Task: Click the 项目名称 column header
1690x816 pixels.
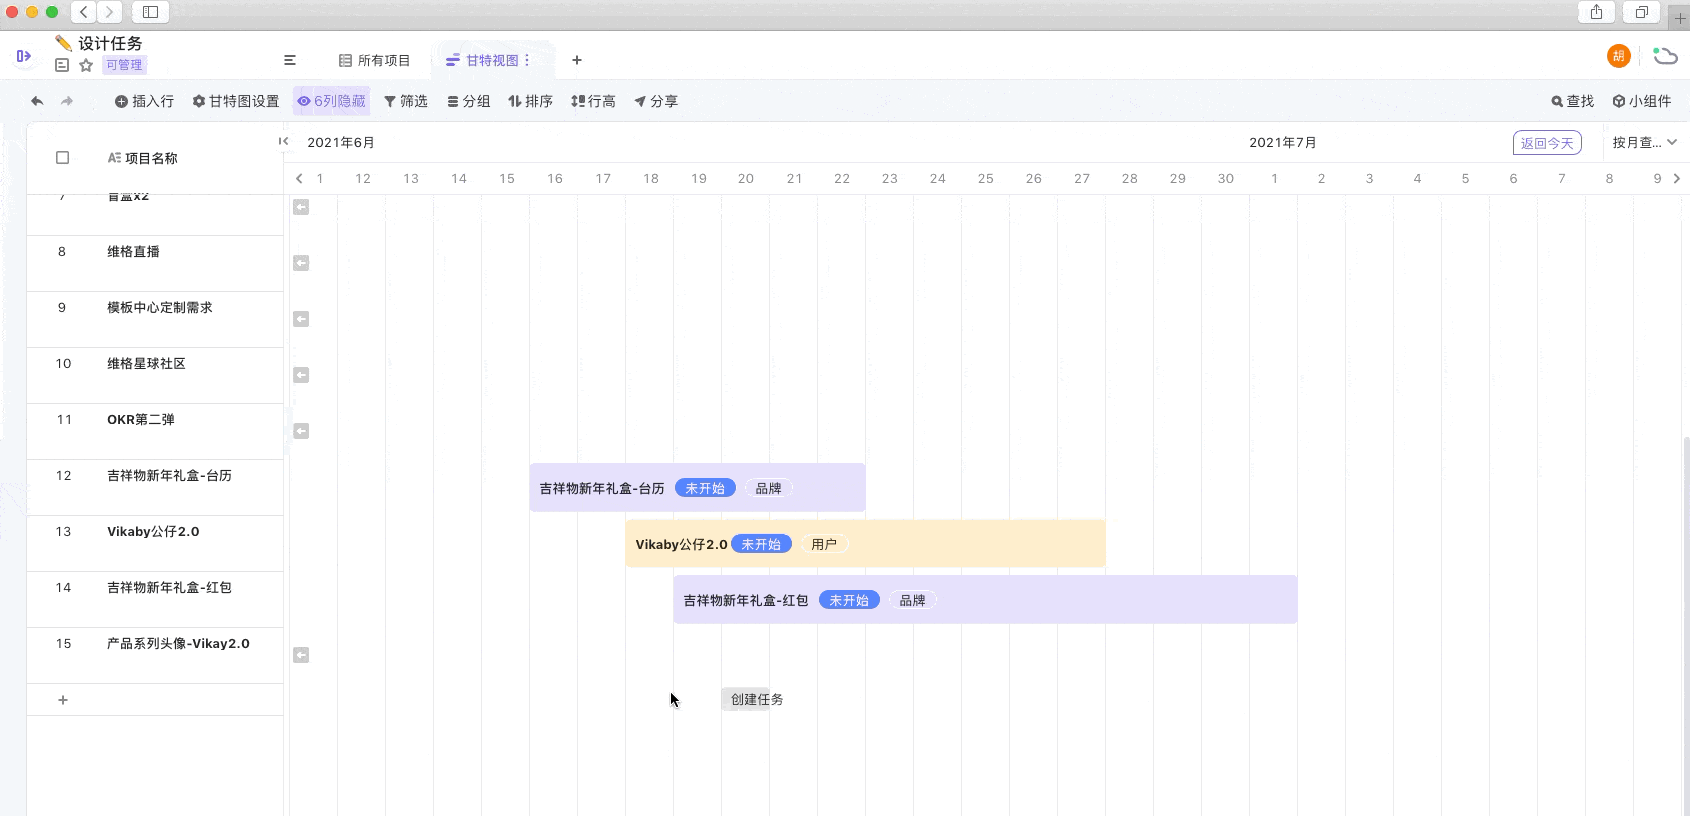Action: pos(143,158)
